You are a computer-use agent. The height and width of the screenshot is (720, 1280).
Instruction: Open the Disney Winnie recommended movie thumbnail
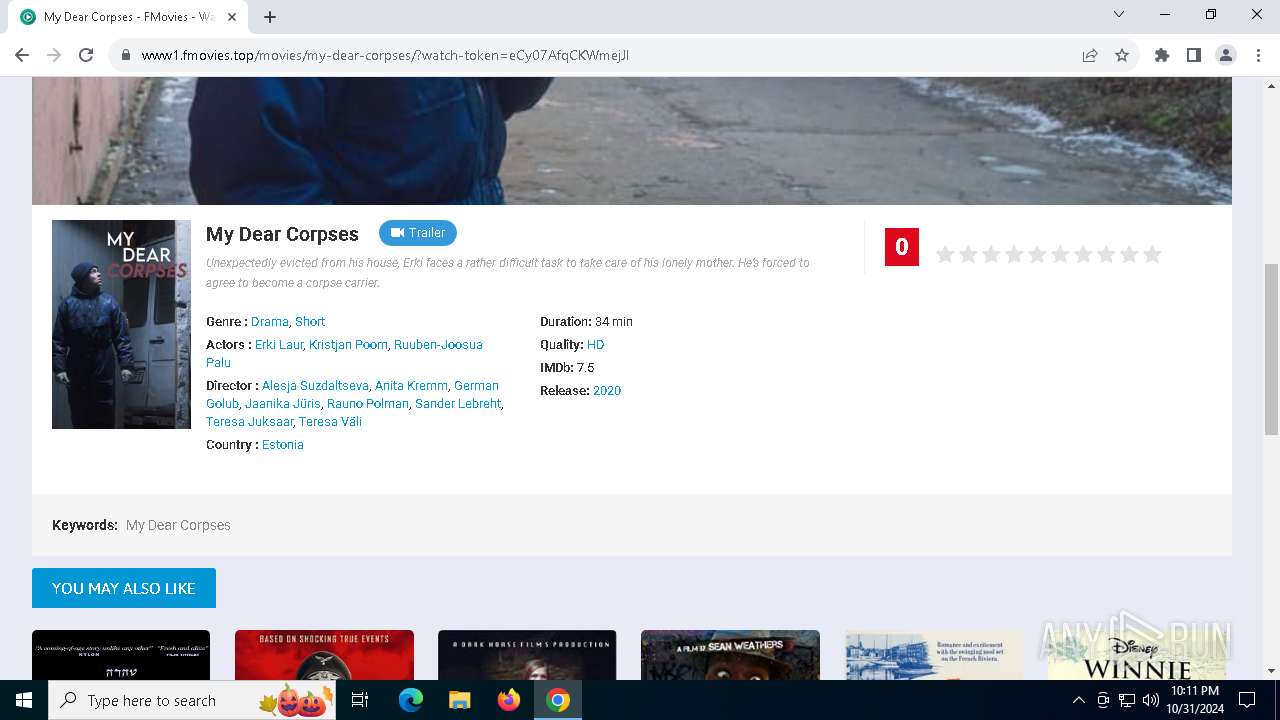tap(1137, 655)
